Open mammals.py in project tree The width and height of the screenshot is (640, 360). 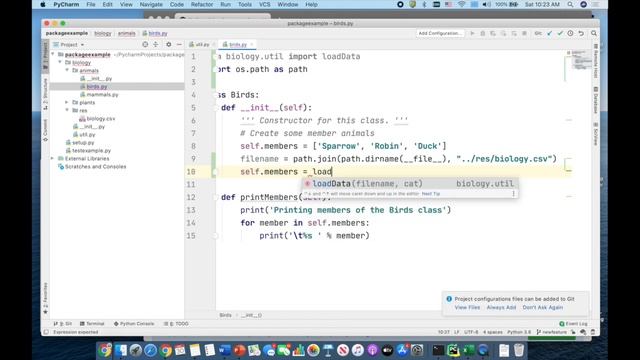click(102, 95)
